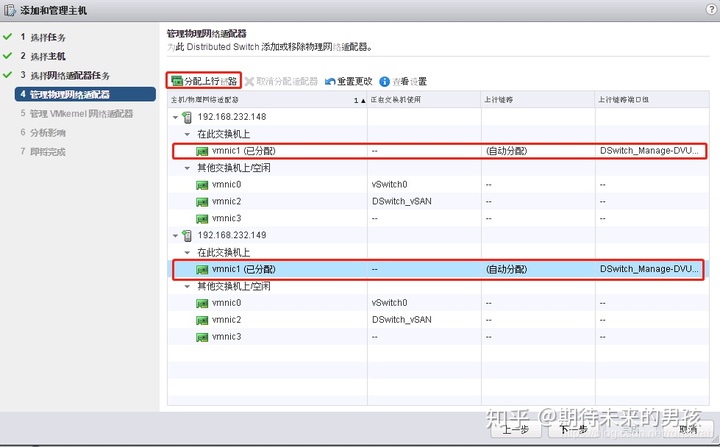The height and width of the screenshot is (447, 720).
Task: Select vmnic1 (已分配) under 192.168.232.148
Action: [438, 151]
